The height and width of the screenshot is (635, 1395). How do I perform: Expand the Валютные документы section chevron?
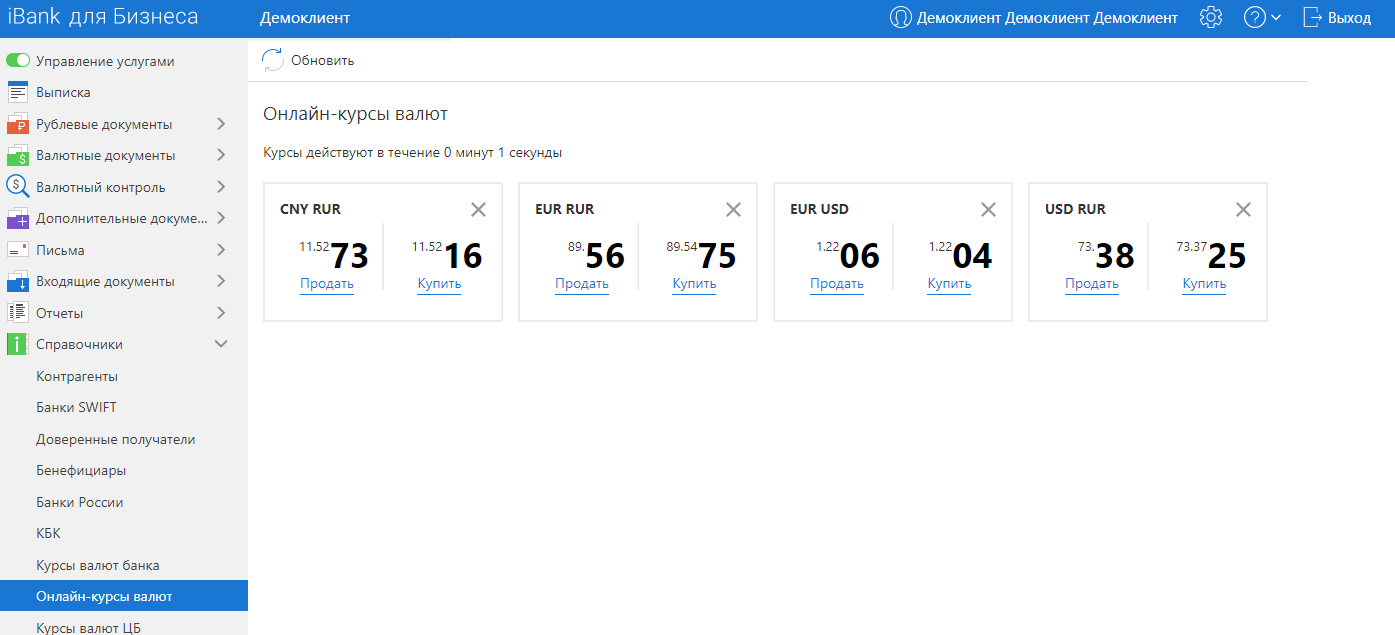221,156
